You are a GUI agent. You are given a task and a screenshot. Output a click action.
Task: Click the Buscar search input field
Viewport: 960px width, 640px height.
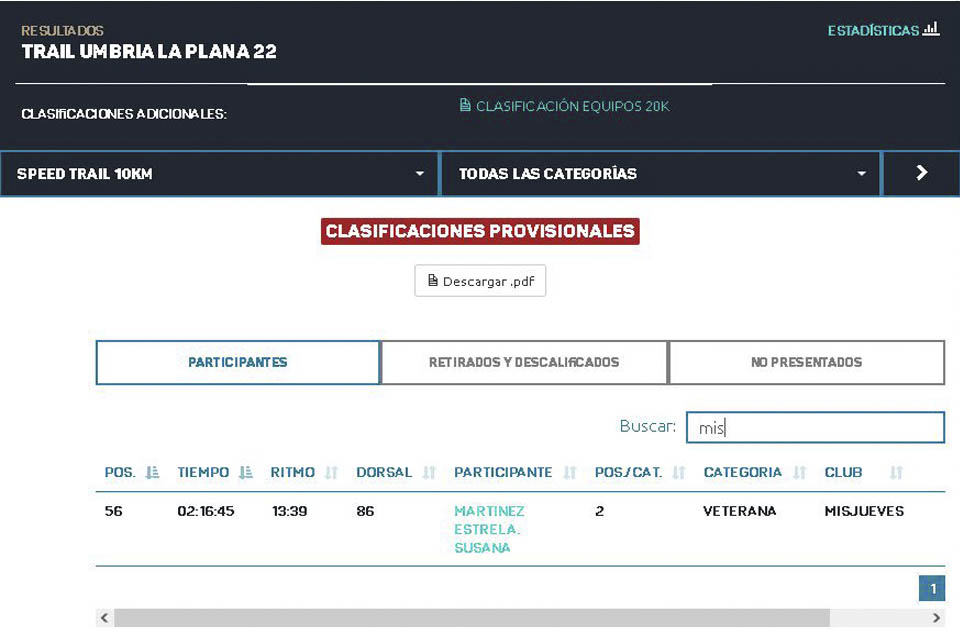coord(815,428)
